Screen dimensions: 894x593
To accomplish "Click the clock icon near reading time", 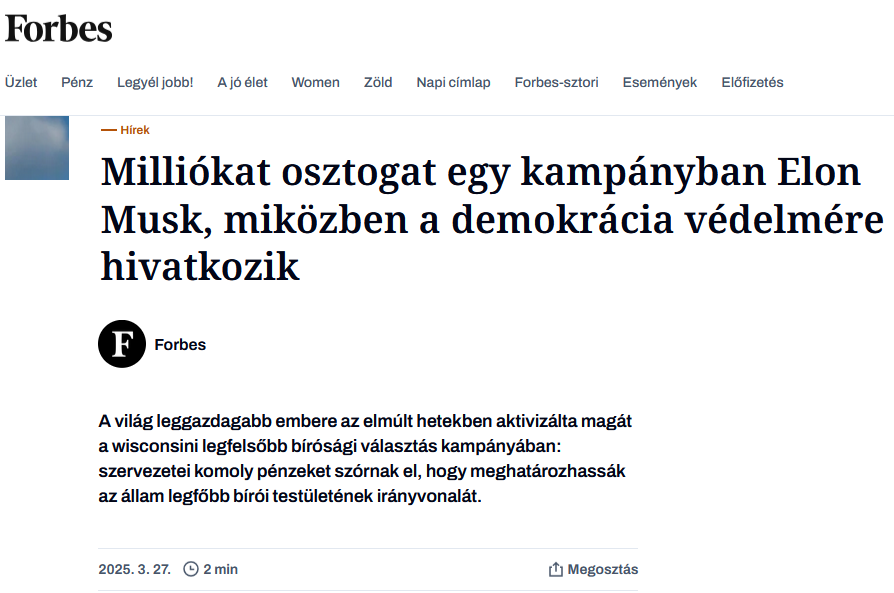I will (191, 570).
